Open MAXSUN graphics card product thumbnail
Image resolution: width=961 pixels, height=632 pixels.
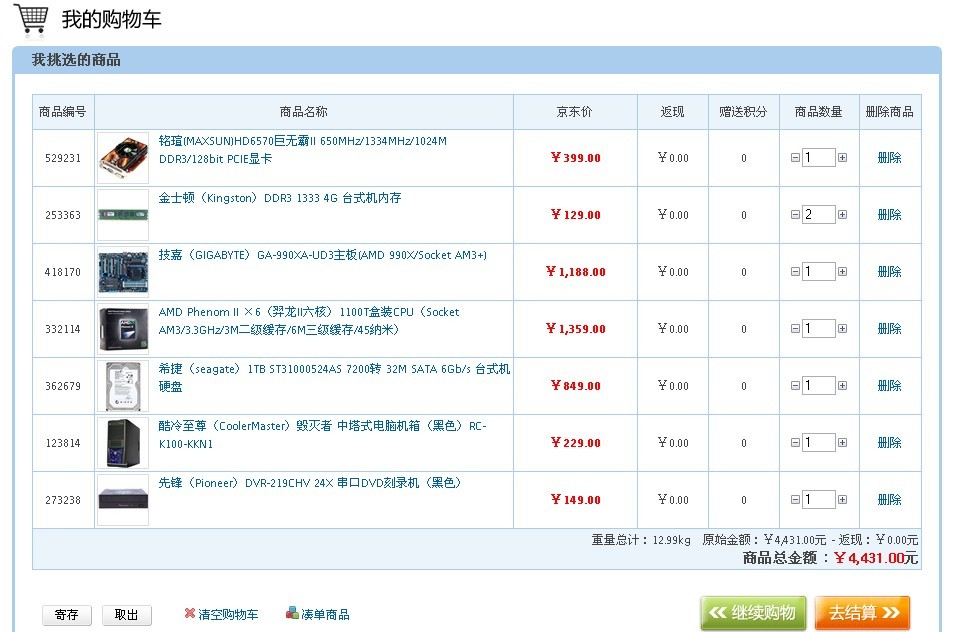(x=123, y=158)
